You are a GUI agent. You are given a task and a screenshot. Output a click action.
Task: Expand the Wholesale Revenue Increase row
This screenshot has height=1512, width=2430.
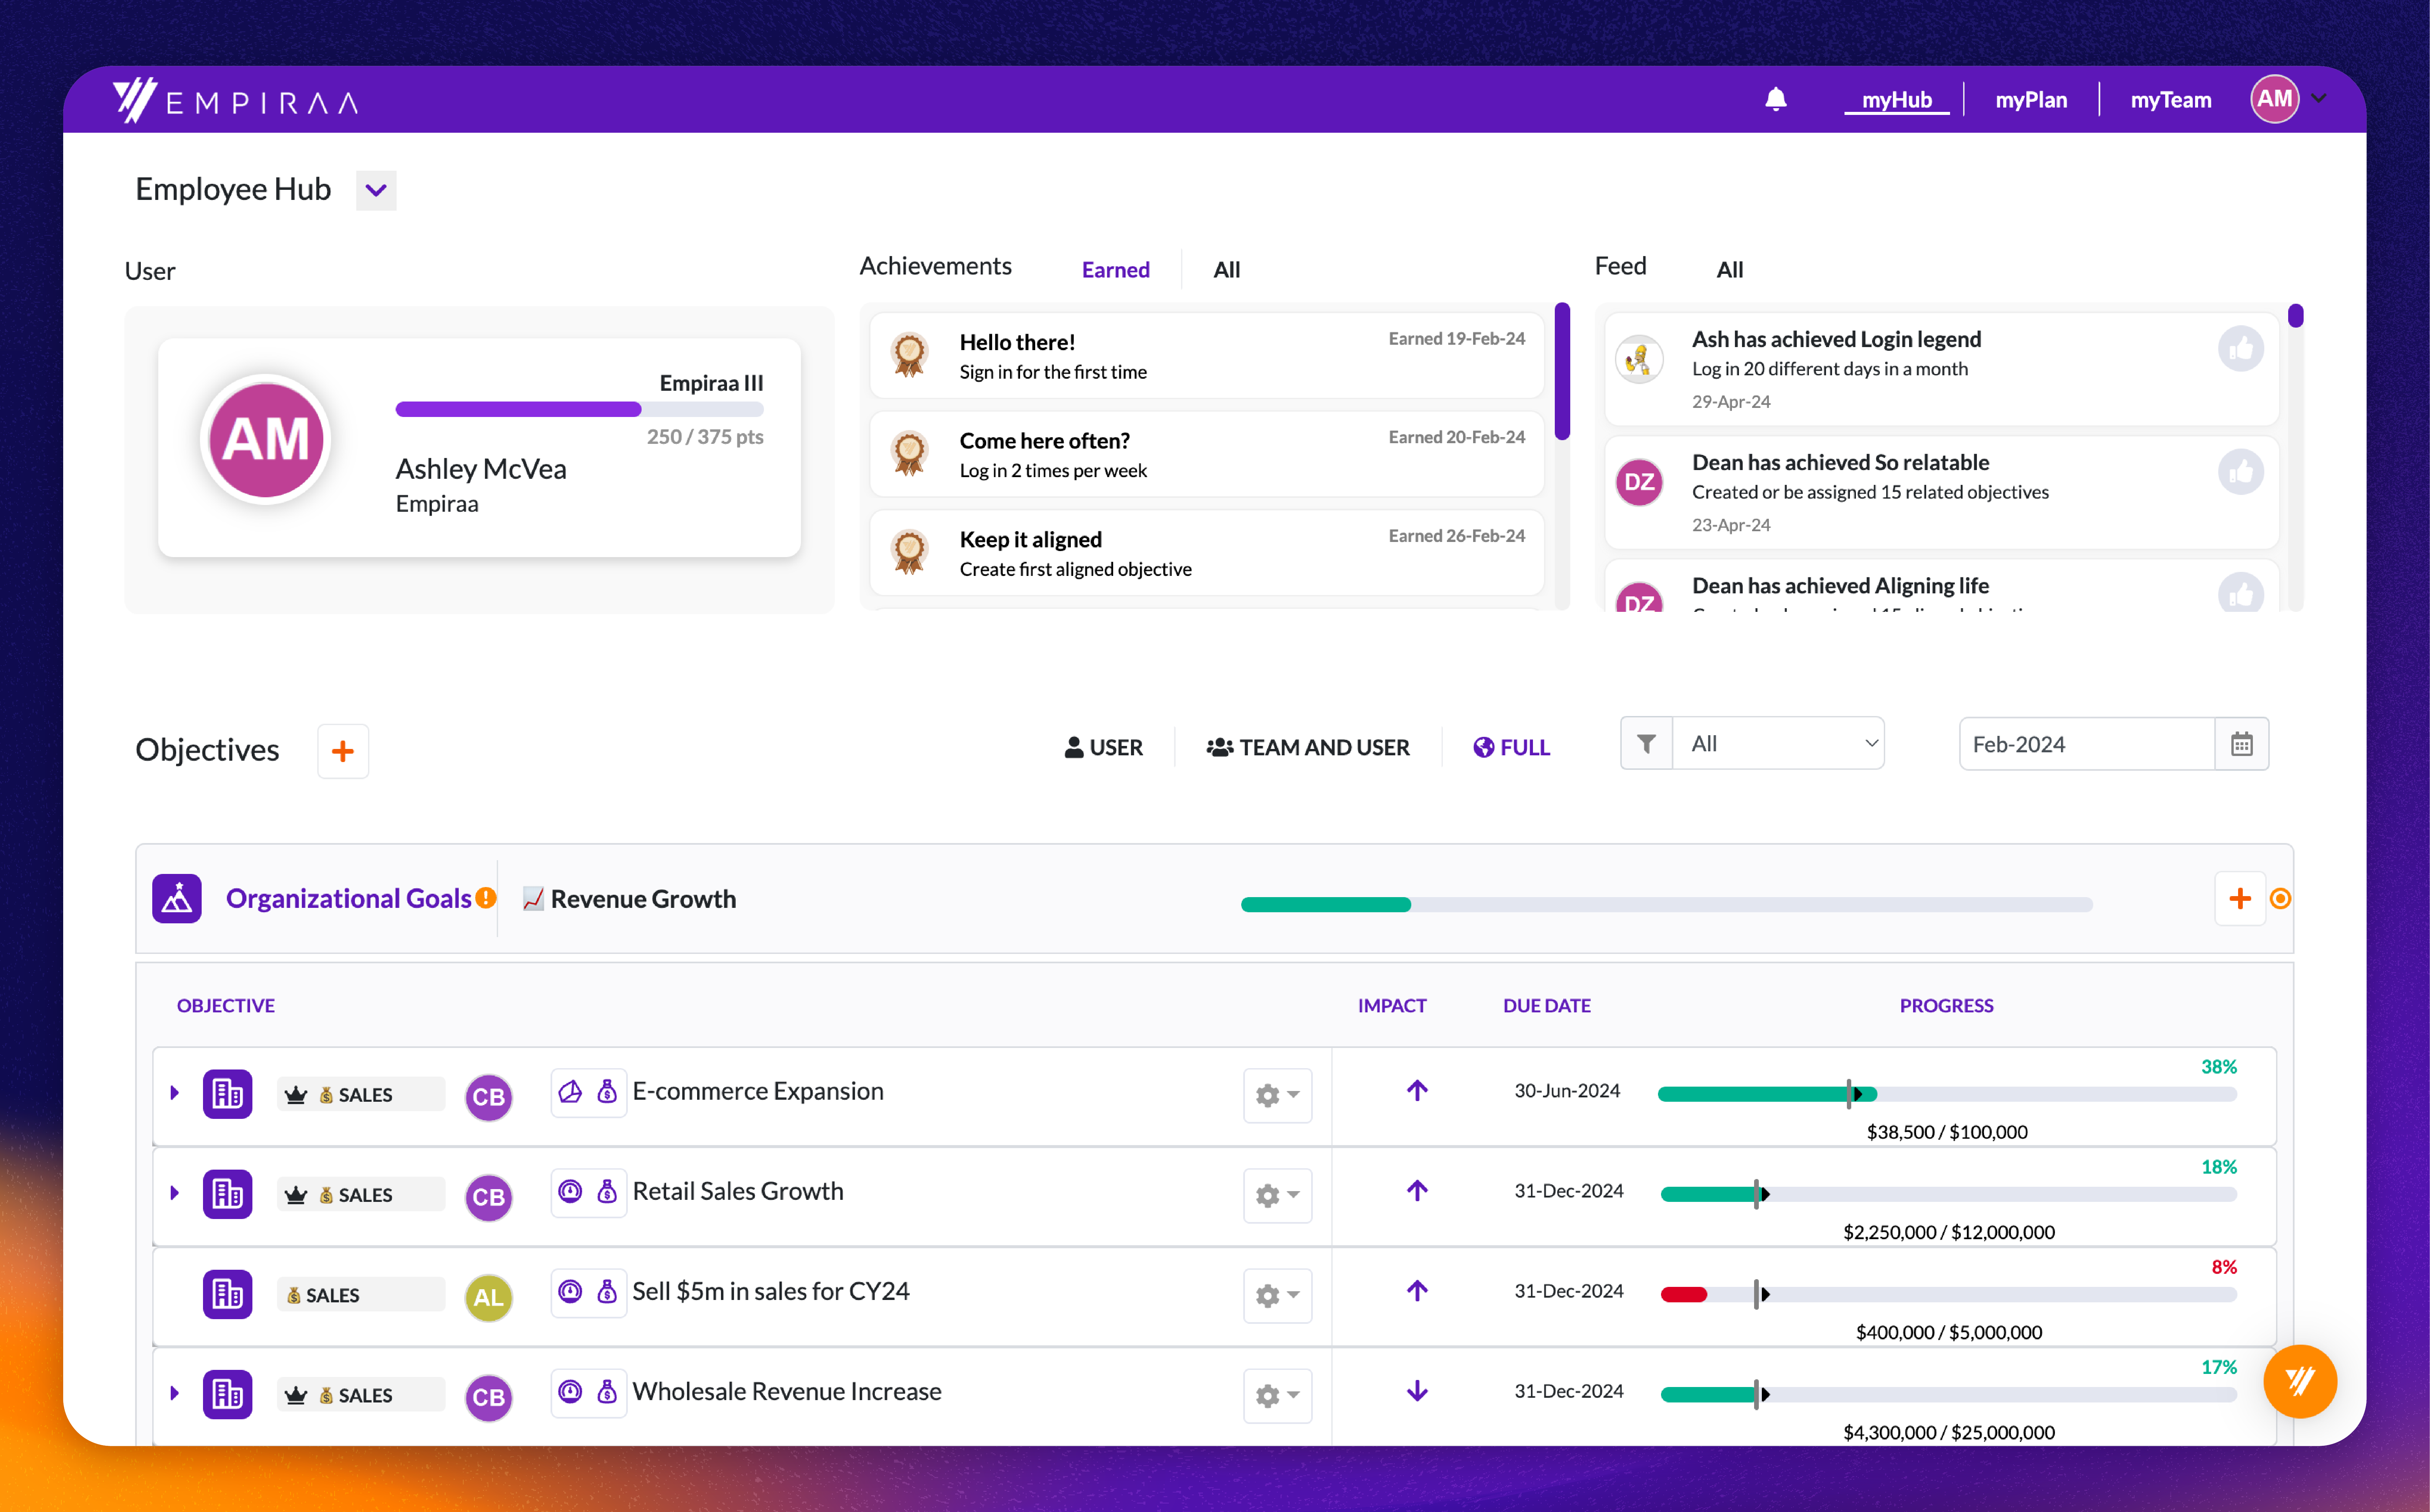tap(175, 1393)
